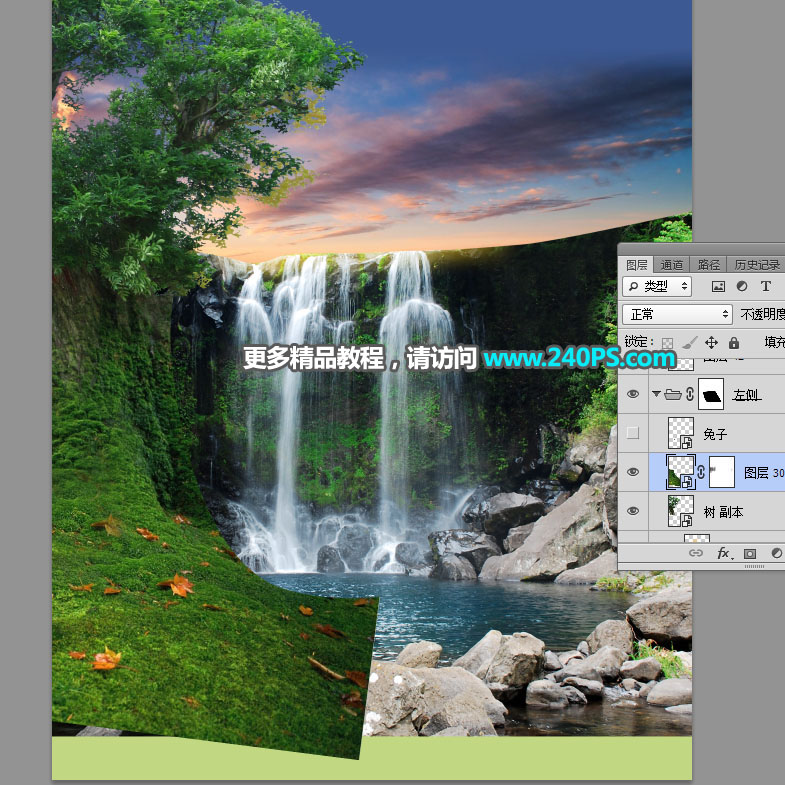Viewport: 785px width, 785px height.
Task: Select the 左侧 group mask thumbnail
Action: point(711,394)
